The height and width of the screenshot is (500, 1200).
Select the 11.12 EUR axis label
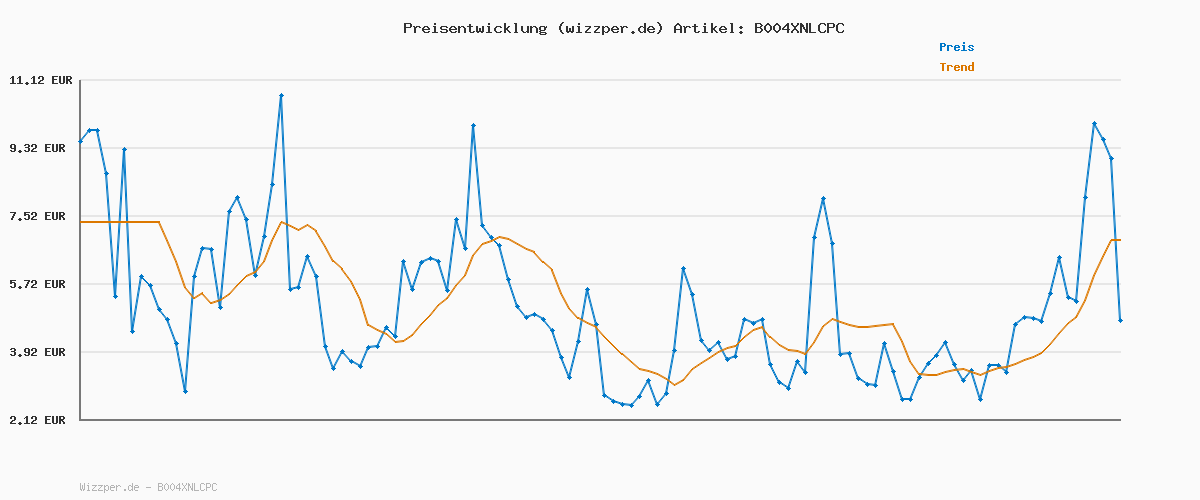coord(40,80)
